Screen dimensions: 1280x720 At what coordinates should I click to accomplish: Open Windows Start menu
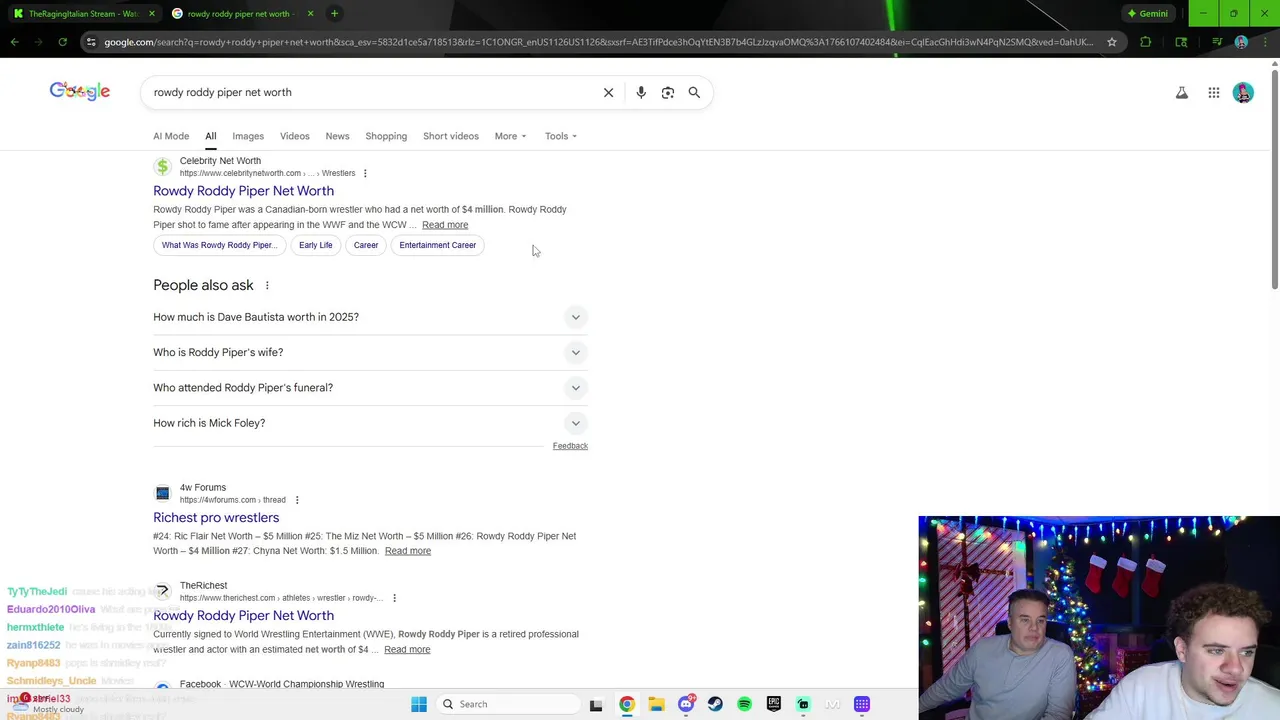(419, 704)
